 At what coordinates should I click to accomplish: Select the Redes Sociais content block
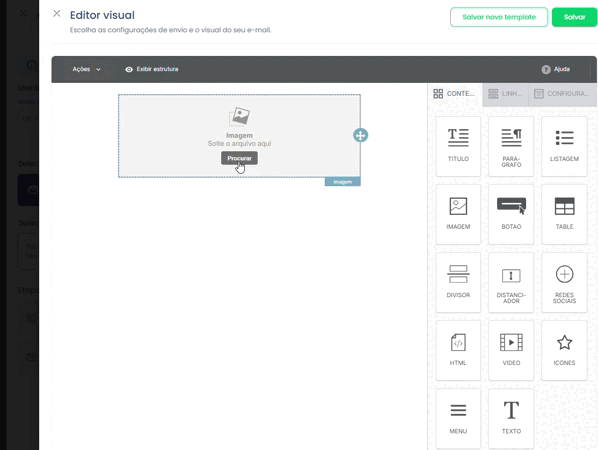click(x=564, y=283)
